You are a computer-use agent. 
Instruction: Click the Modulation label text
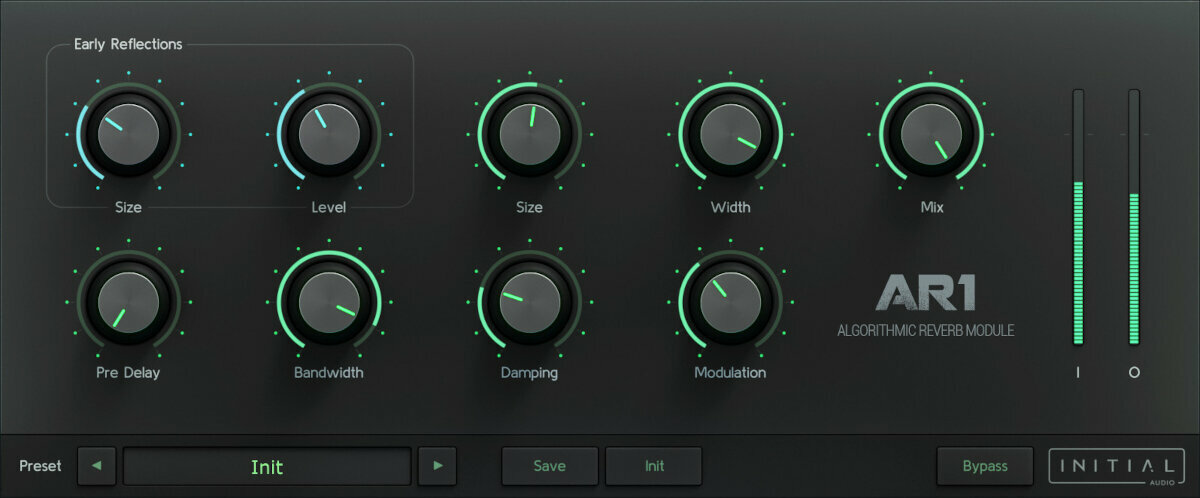click(731, 373)
